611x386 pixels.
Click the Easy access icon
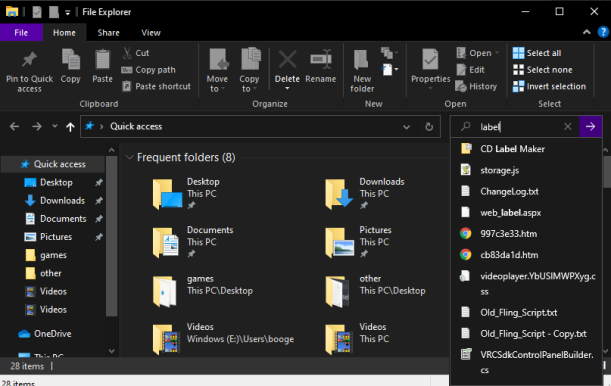pos(390,53)
